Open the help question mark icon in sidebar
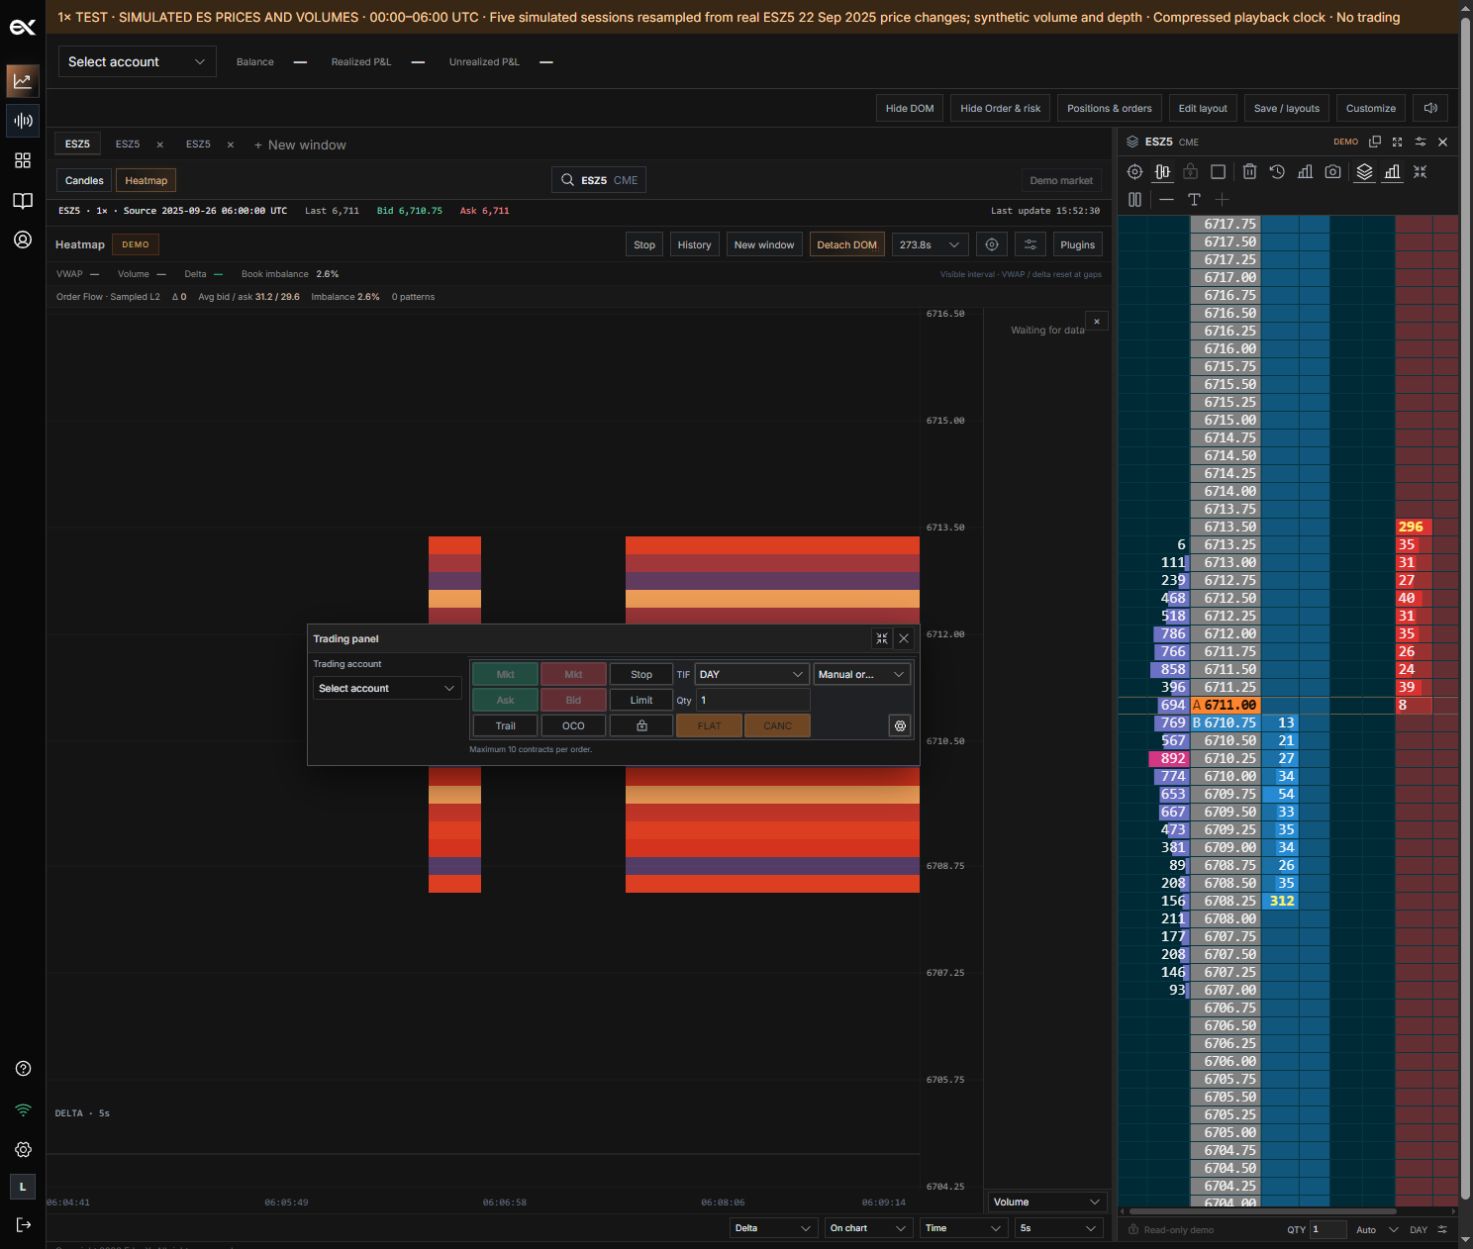 [23, 1069]
